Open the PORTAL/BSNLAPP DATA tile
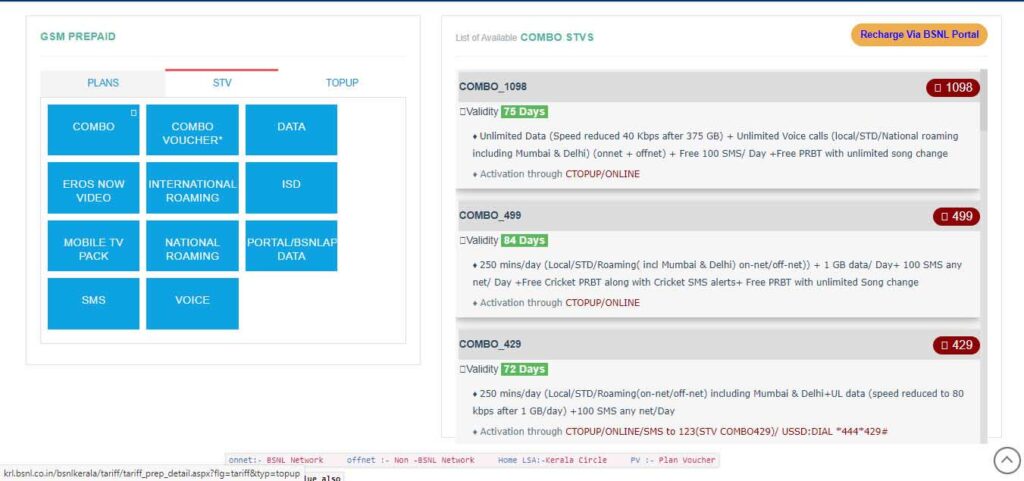This screenshot has width=1024, height=481. point(291,245)
